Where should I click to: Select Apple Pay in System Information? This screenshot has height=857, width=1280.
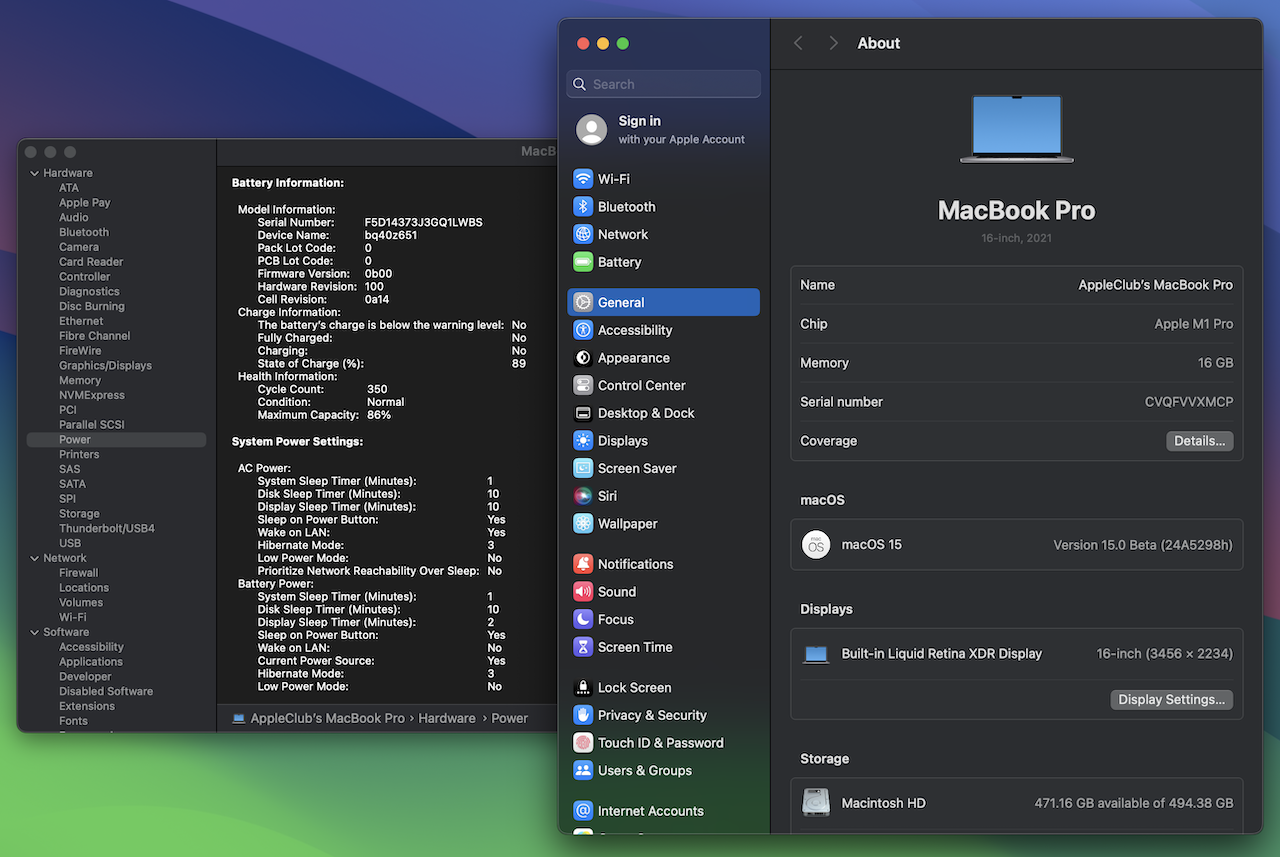tap(85, 203)
